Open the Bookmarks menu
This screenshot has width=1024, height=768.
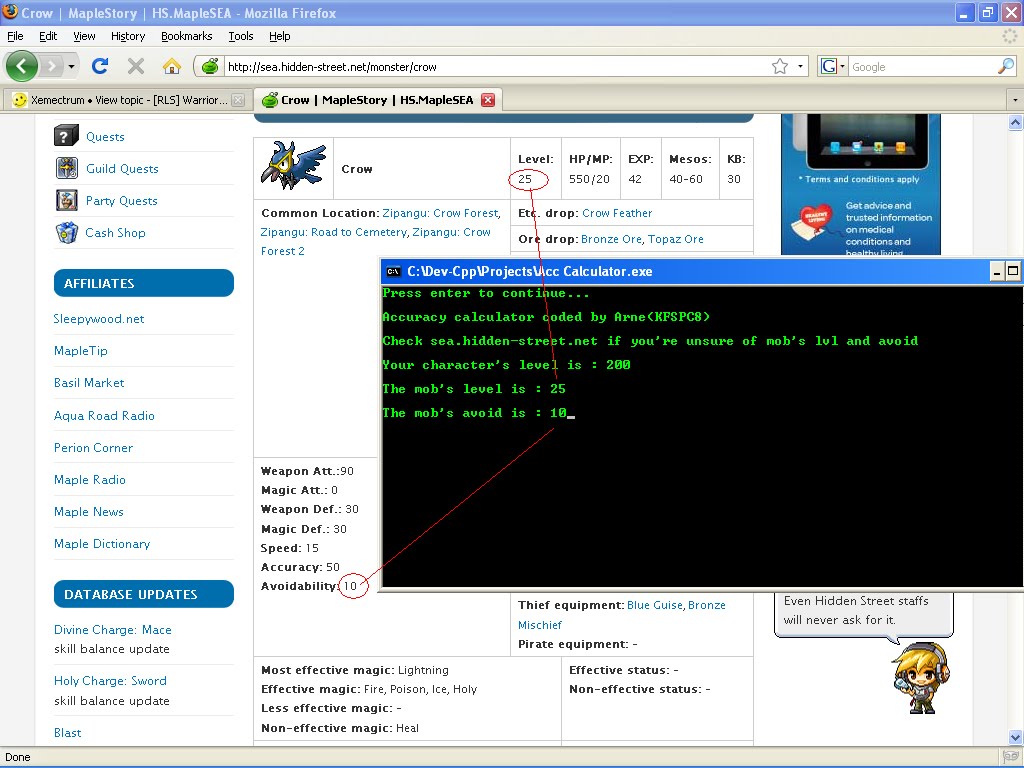pyautogui.click(x=187, y=36)
